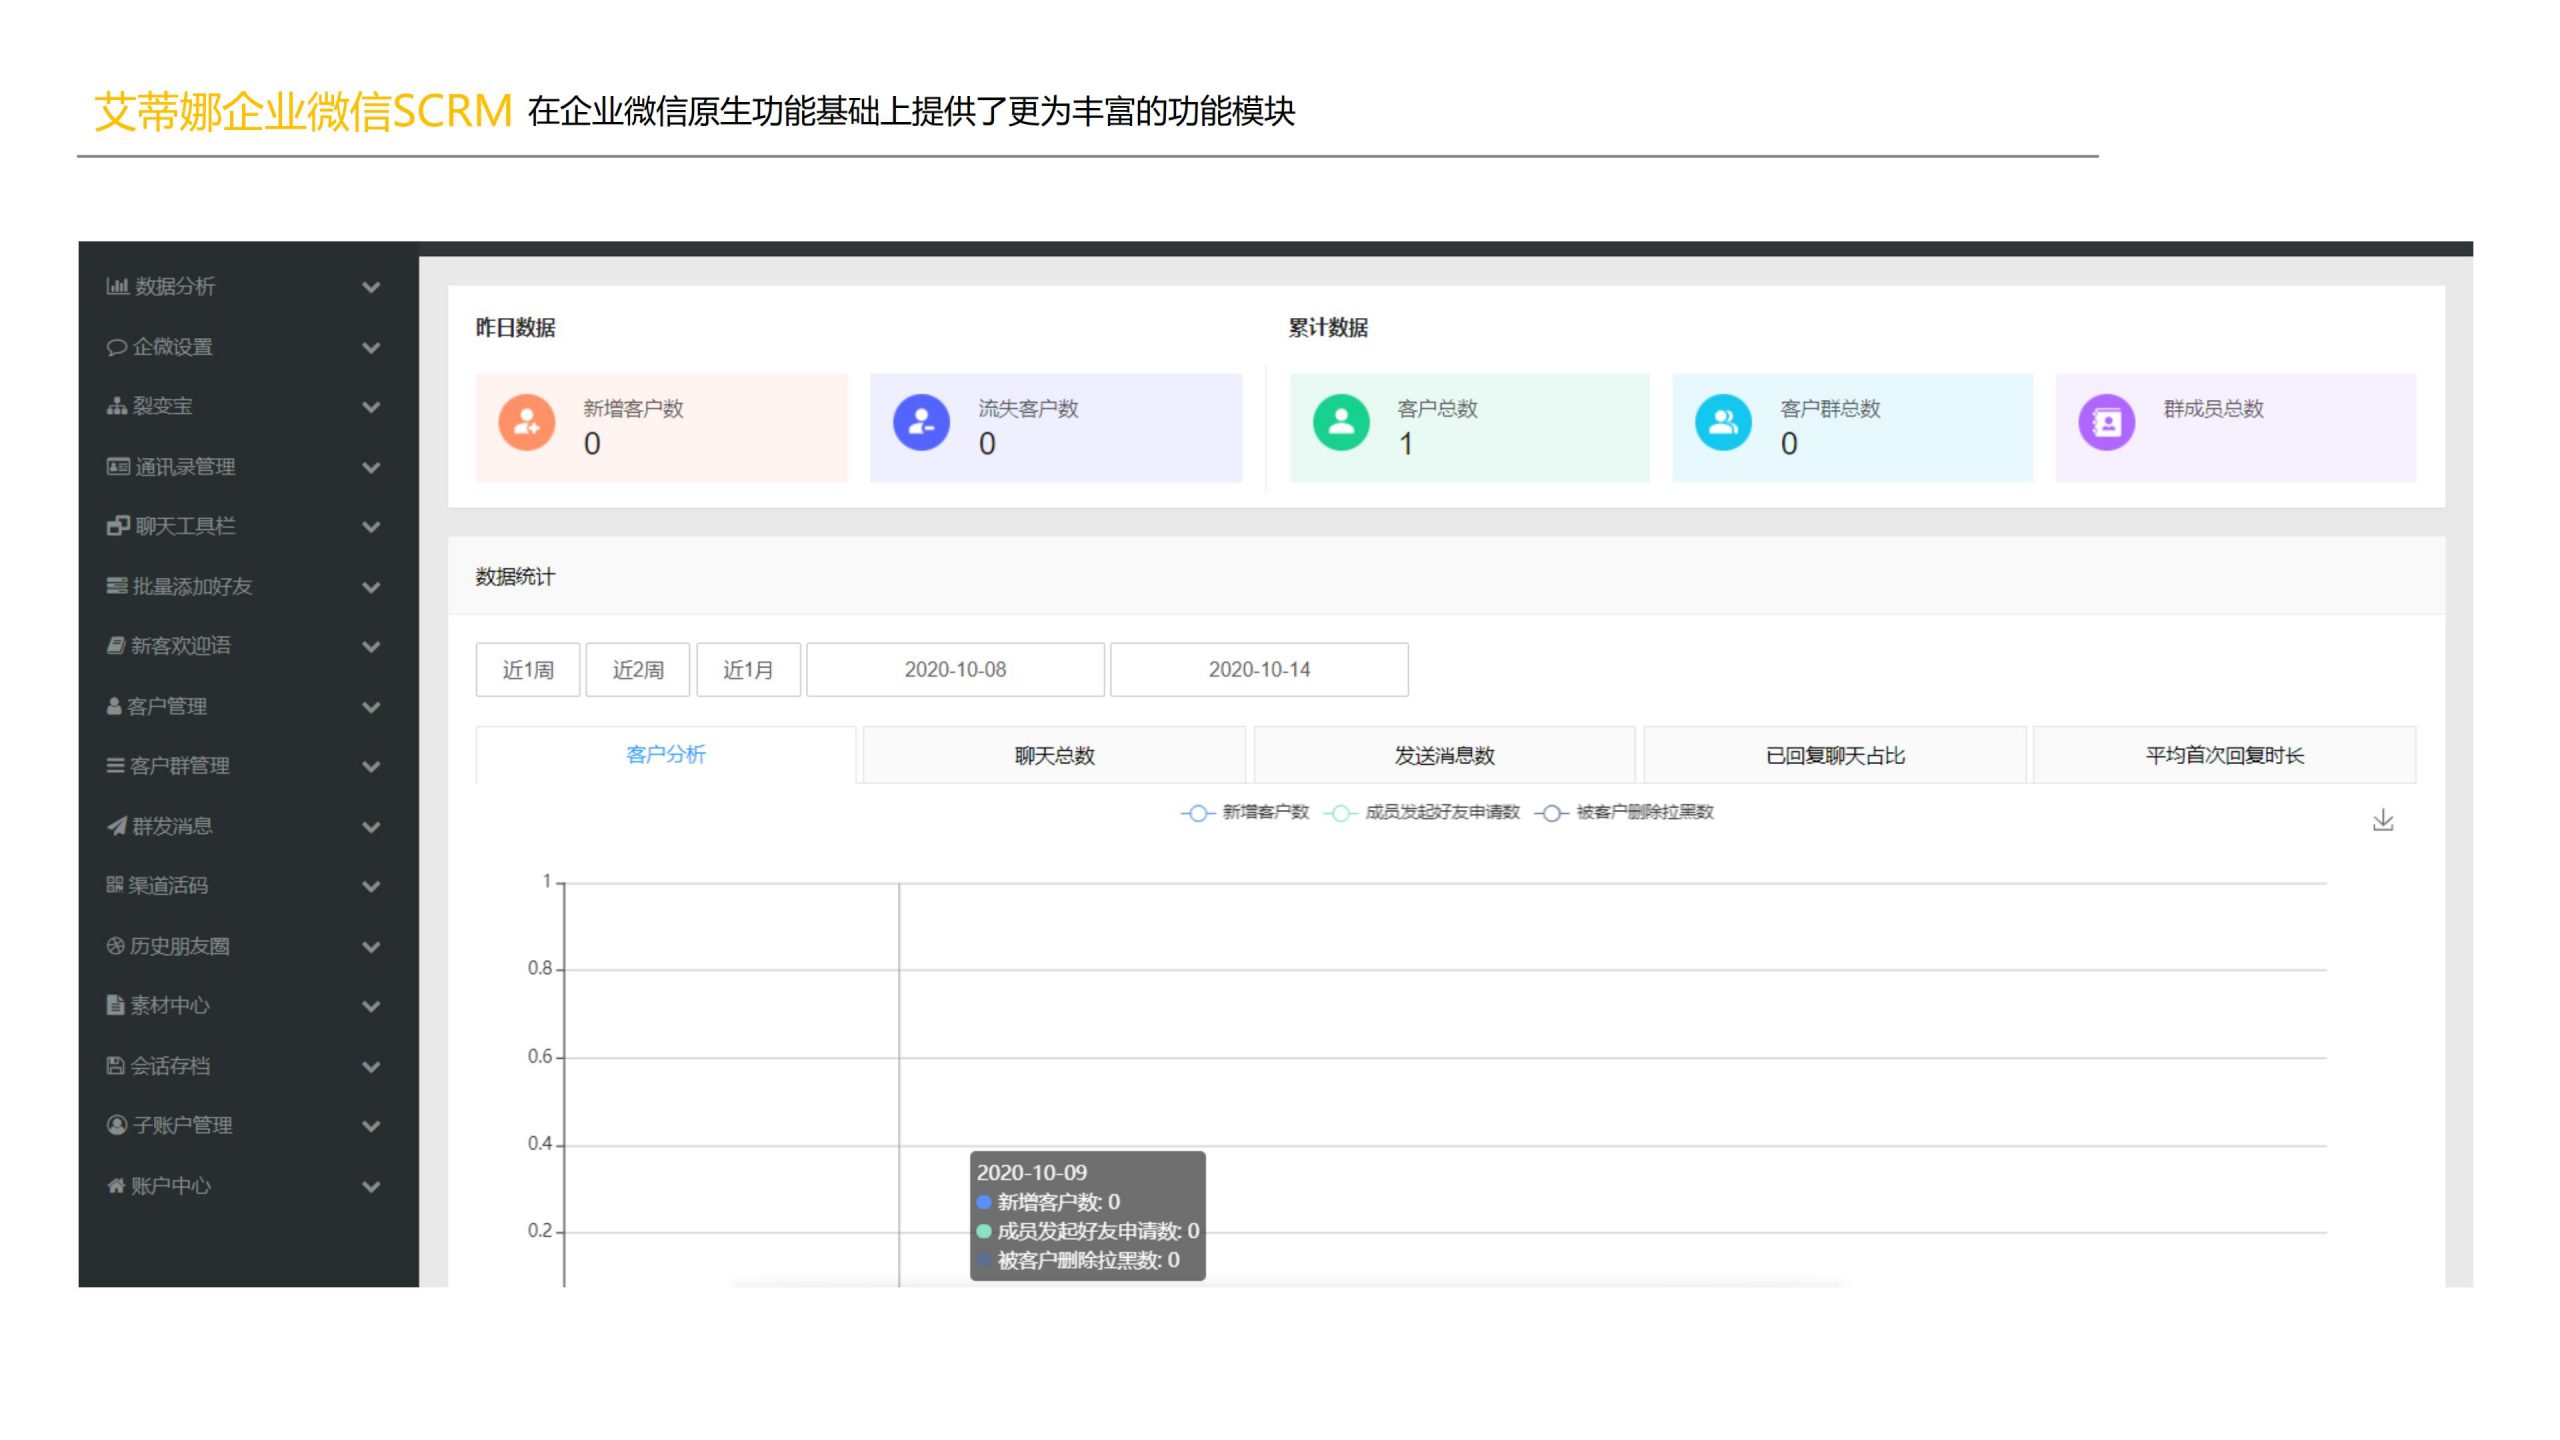Click the end date field 2020-10-14
The height and width of the screenshot is (1440, 2560).
click(x=1260, y=670)
